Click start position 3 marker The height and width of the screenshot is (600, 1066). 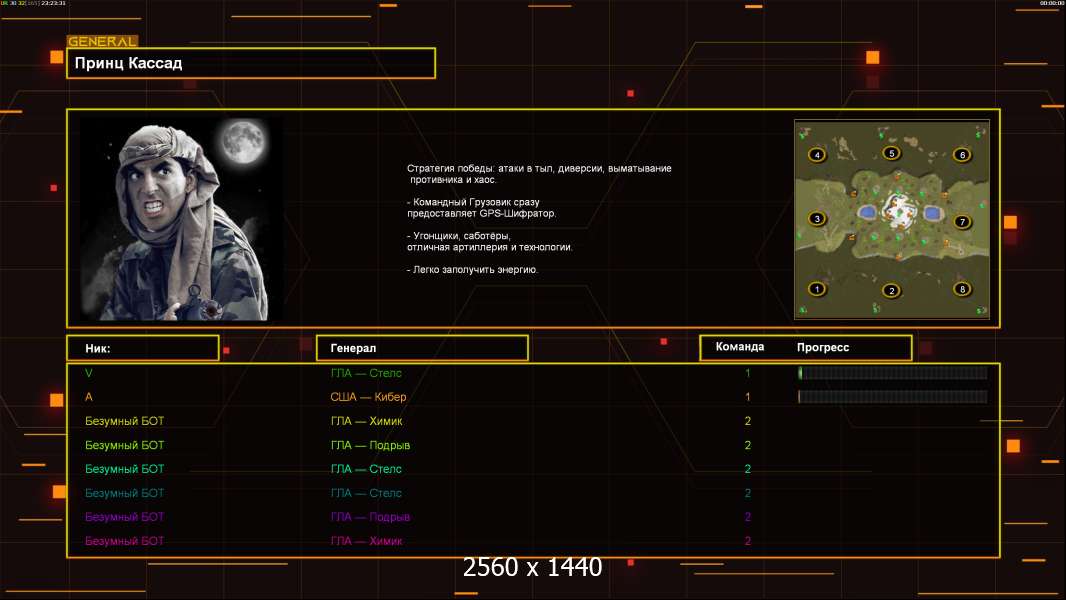click(x=816, y=218)
